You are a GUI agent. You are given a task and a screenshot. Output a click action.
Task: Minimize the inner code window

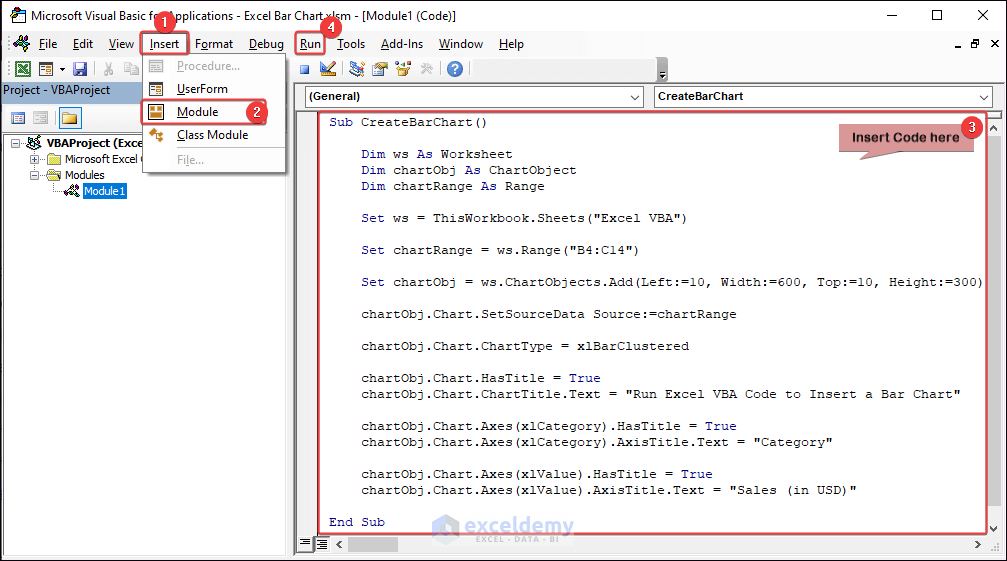pyautogui.click(x=958, y=44)
